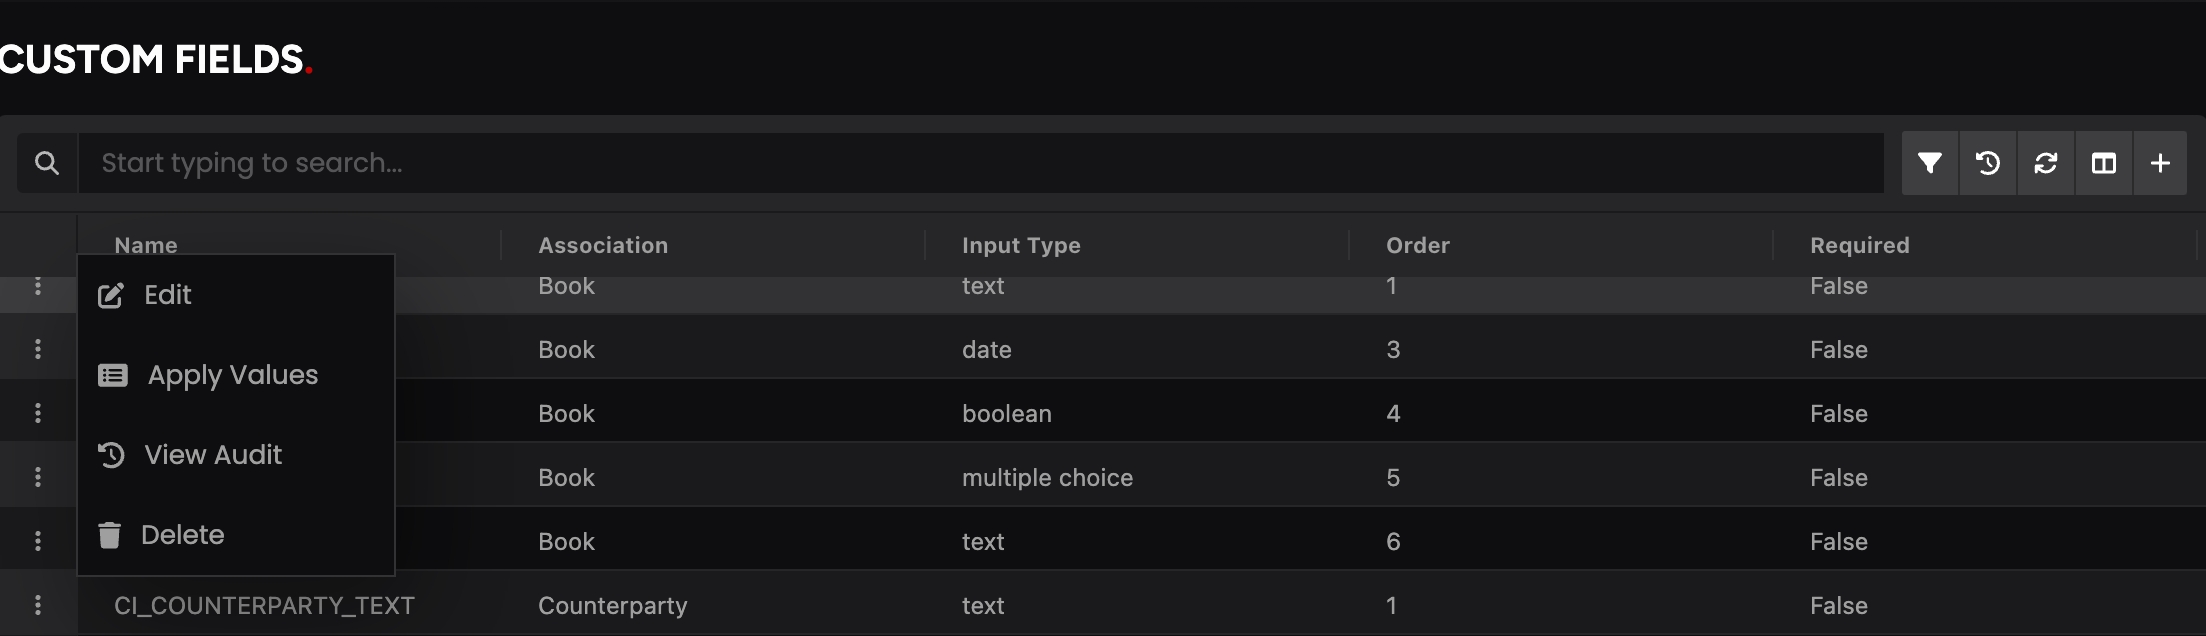Click the plus icon to add field
This screenshot has width=2206, height=636.
(x=2160, y=163)
